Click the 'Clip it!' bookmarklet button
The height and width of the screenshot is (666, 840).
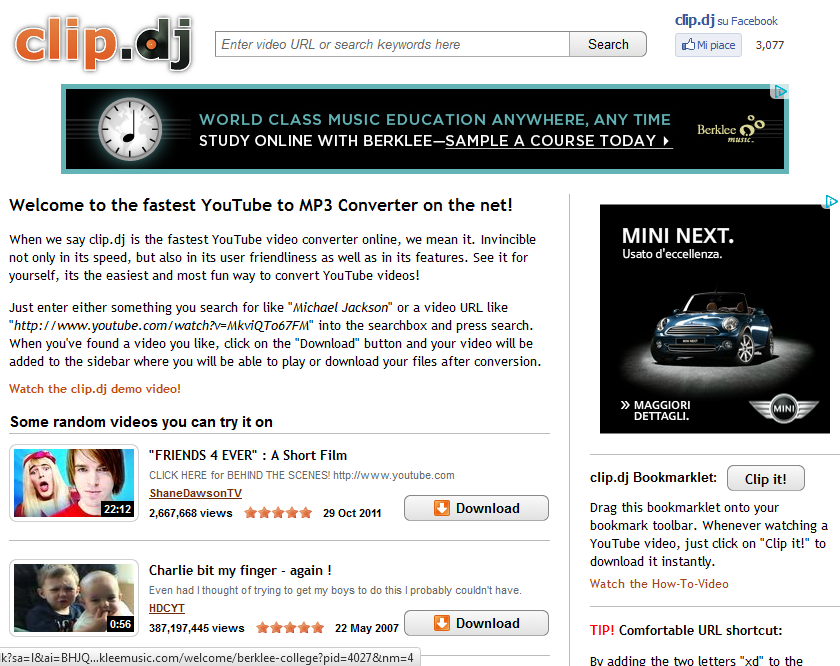pyautogui.click(x=766, y=478)
